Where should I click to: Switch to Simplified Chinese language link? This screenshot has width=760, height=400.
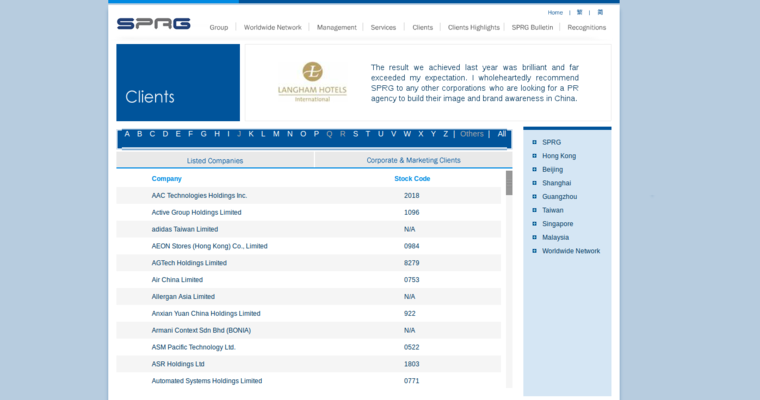click(x=600, y=13)
